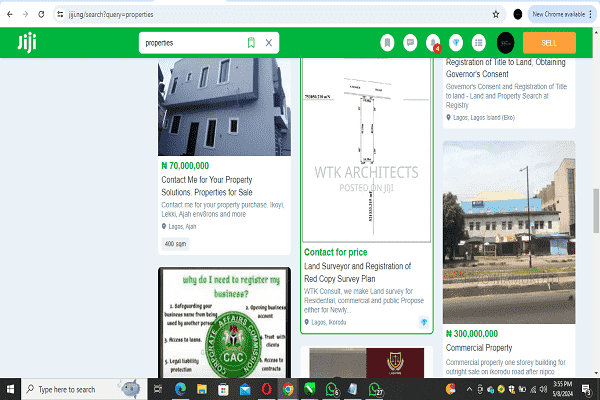This screenshot has height=400, width=600.
Task: Click Lagos, Ikorodu location text
Action: tap(328, 322)
